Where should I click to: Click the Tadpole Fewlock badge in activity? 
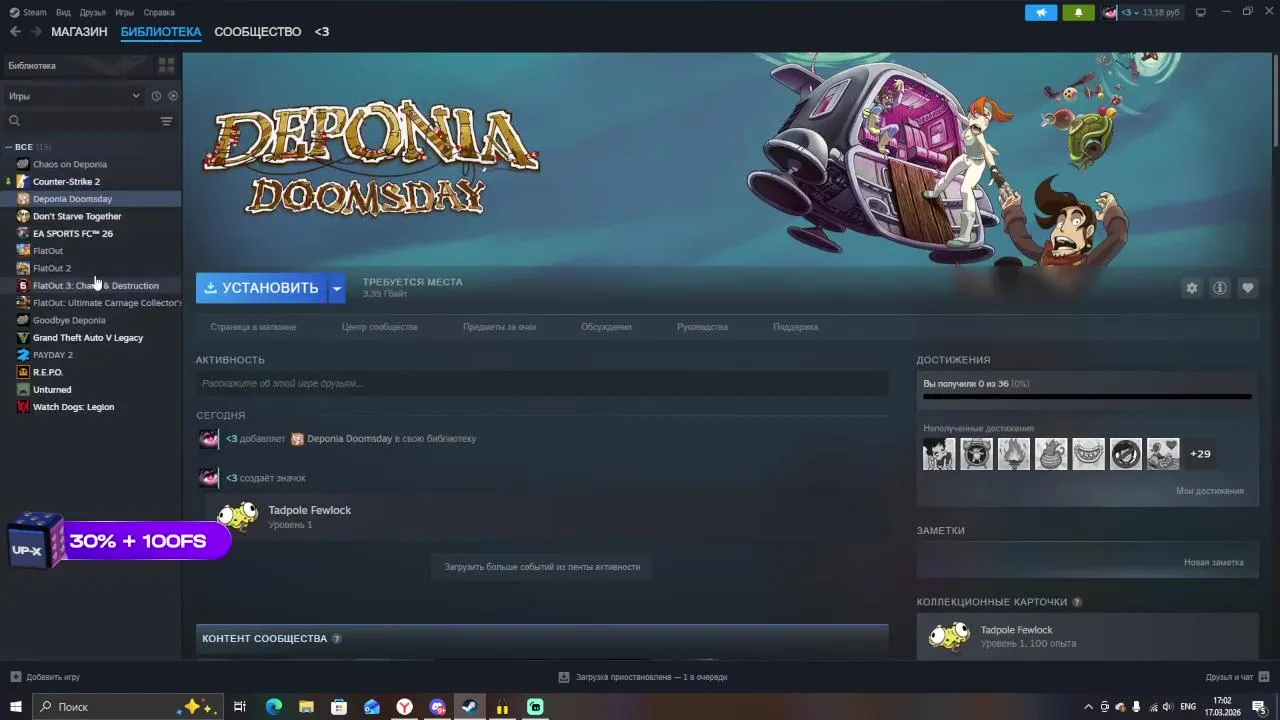pyautogui.click(x=238, y=516)
